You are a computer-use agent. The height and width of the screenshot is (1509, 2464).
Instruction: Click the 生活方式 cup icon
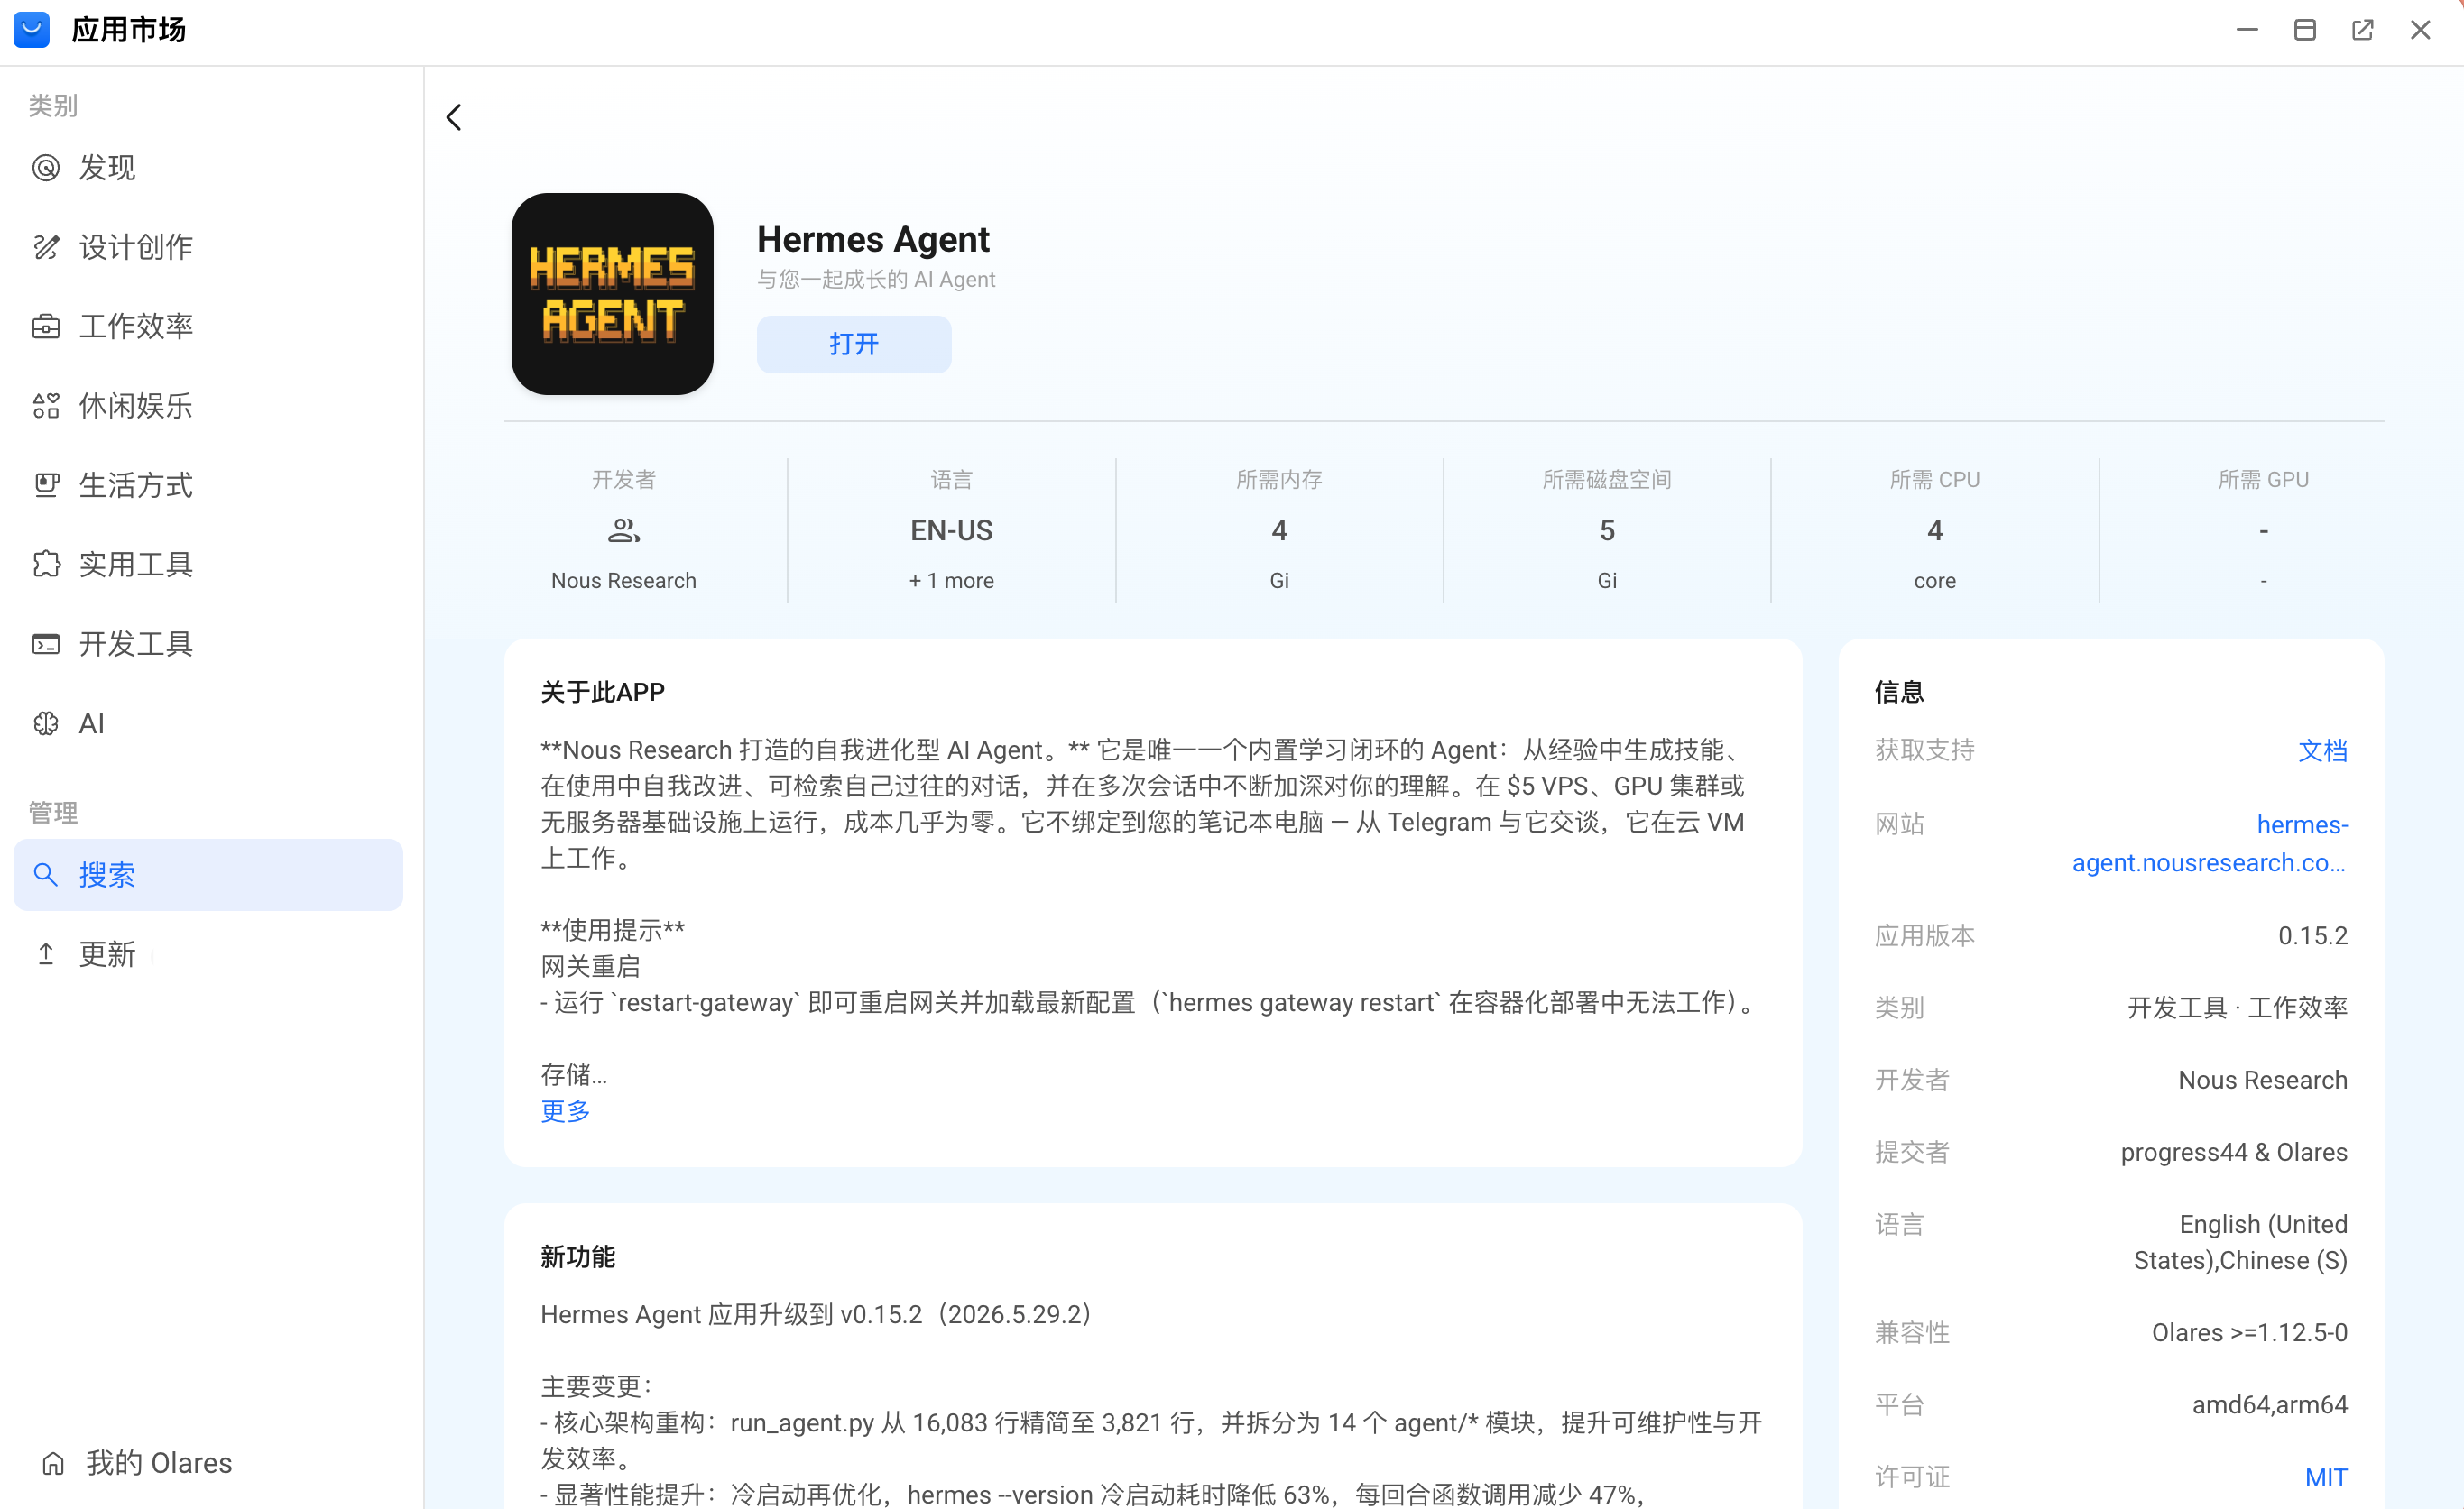46,485
